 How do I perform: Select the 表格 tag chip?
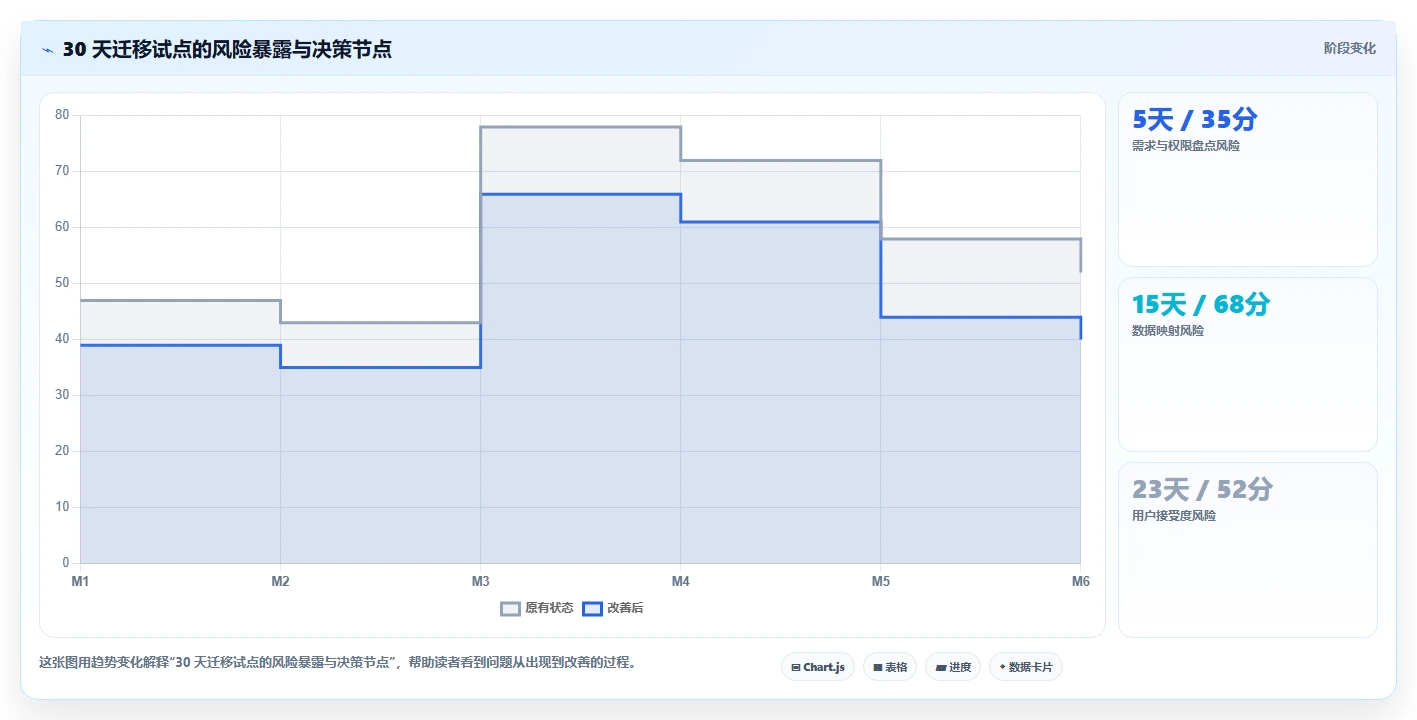pyautogui.click(x=890, y=667)
